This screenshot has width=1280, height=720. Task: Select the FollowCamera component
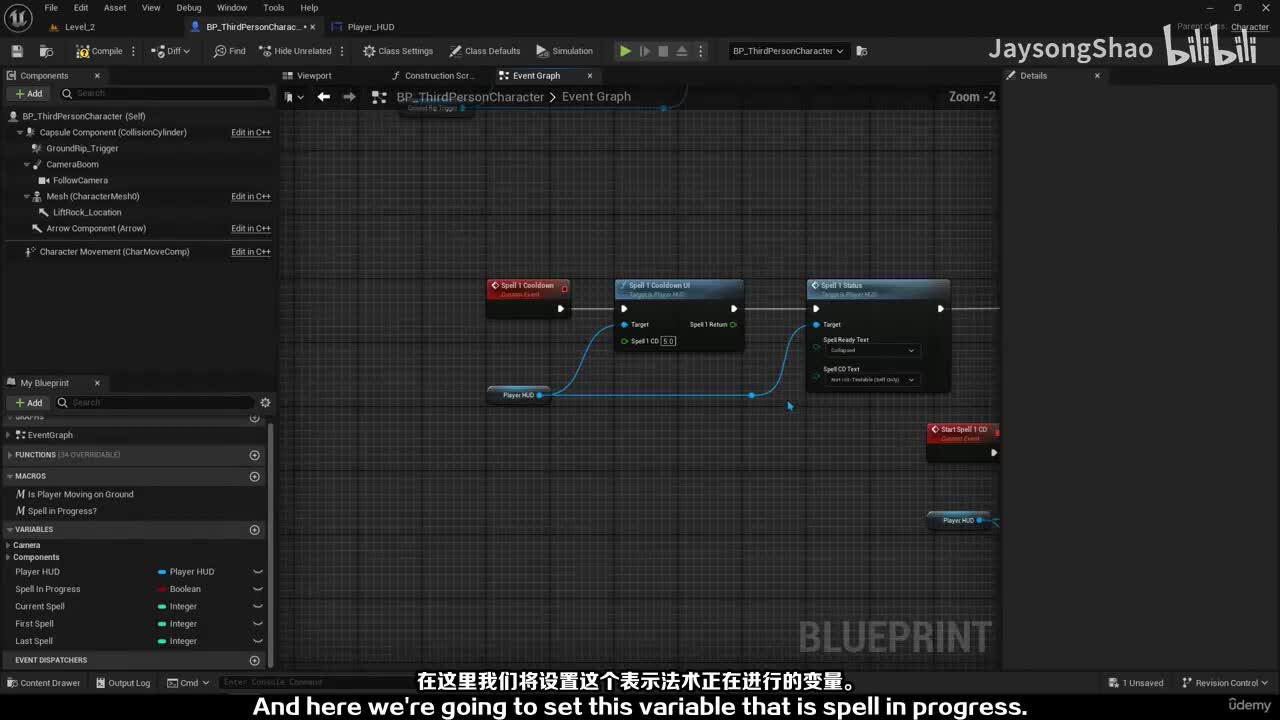point(80,180)
